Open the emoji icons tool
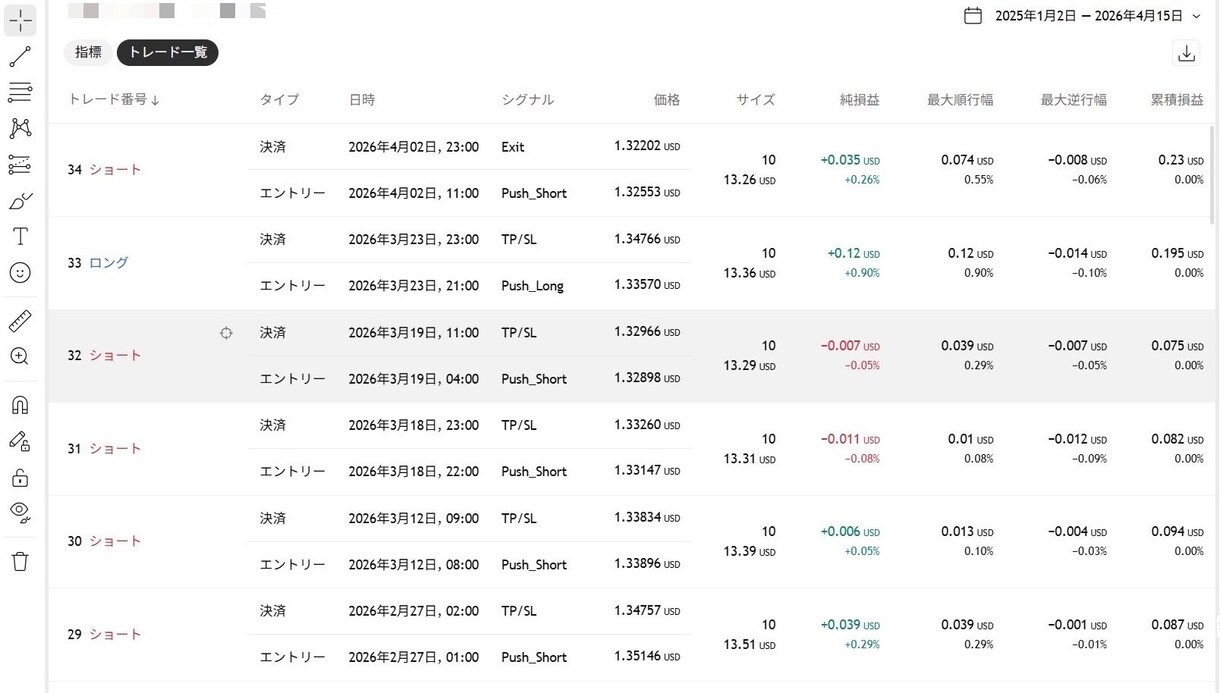 coord(20,272)
